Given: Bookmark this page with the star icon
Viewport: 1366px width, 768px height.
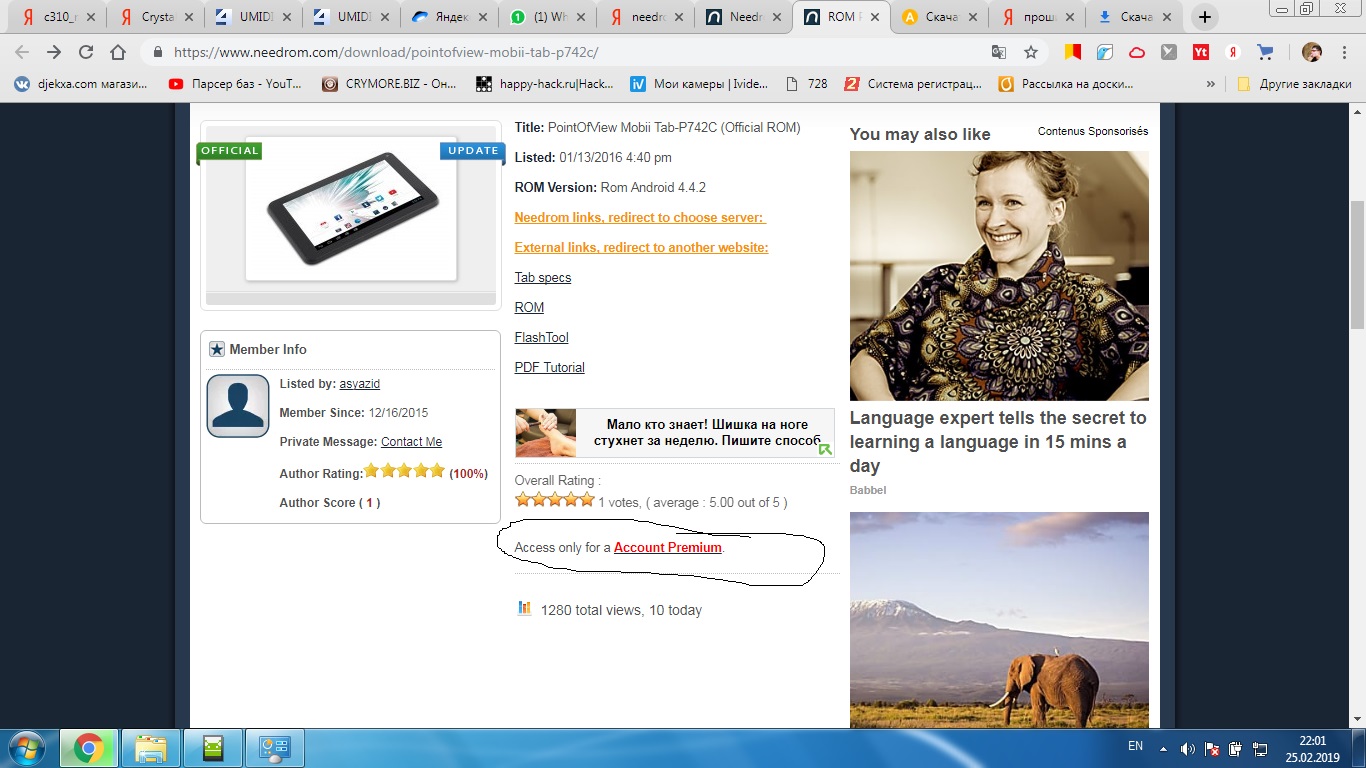Looking at the screenshot, I should click(1031, 52).
